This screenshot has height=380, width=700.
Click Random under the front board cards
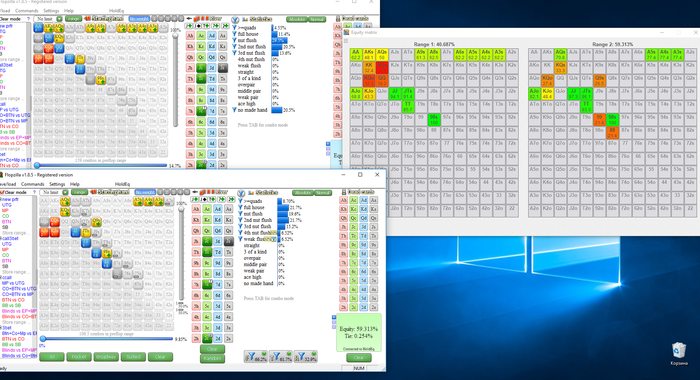(212, 359)
